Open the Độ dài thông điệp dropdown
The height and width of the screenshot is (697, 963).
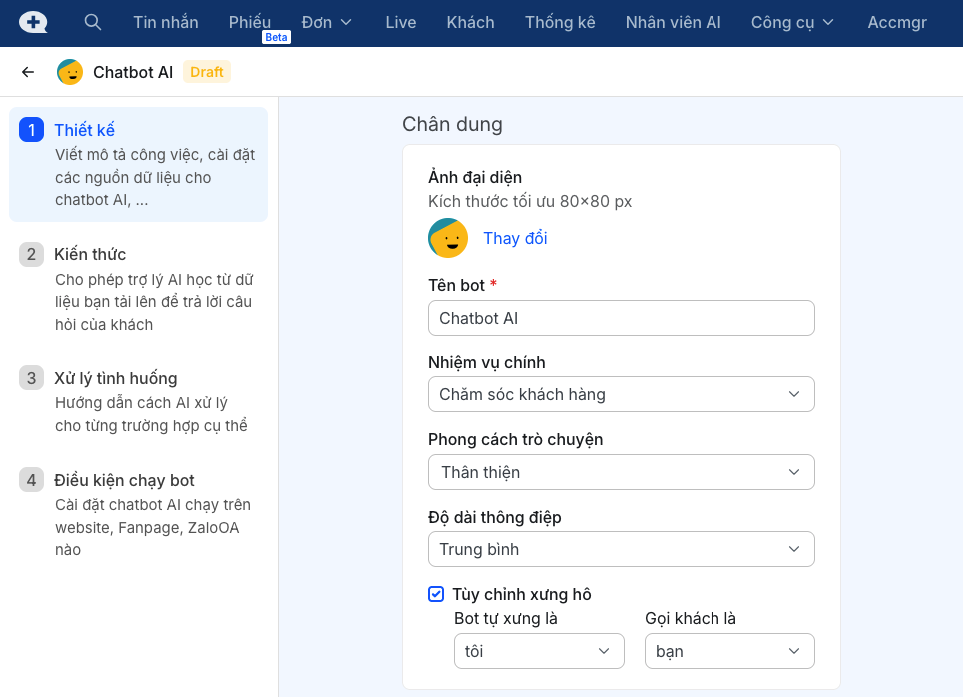click(620, 549)
